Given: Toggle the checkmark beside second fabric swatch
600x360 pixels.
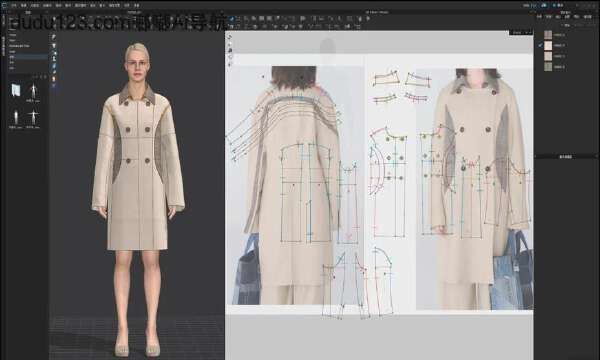Looking at the screenshot, I should (540, 45).
